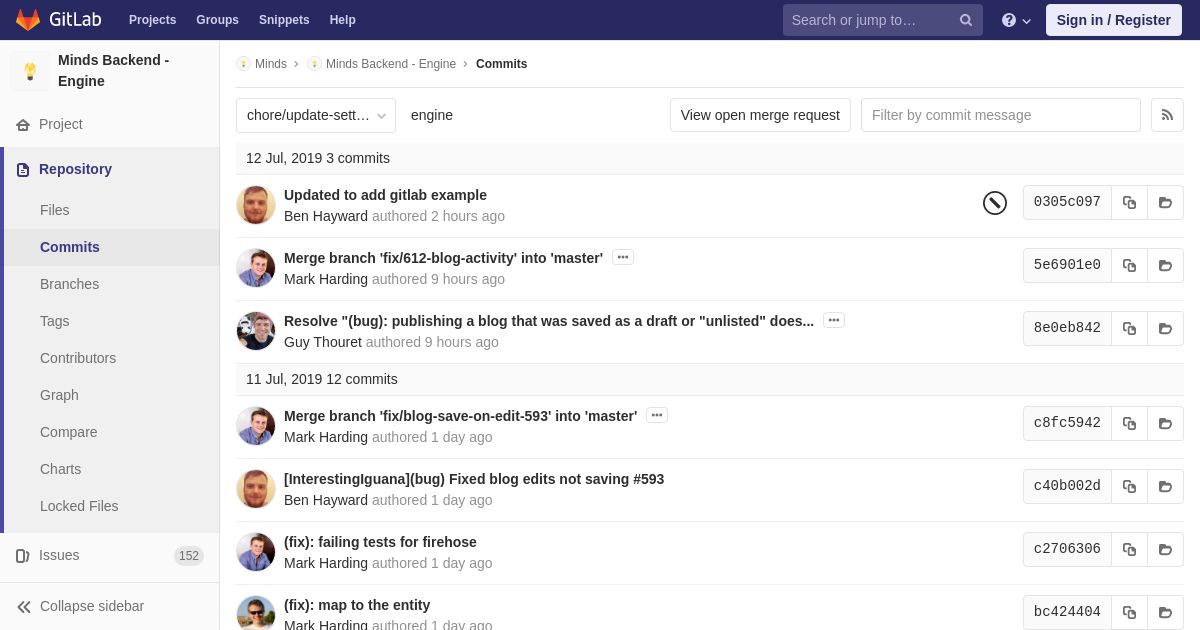This screenshot has height=630, width=1200.
Task: Click commit hash c40b002d
Action: tap(1067, 486)
